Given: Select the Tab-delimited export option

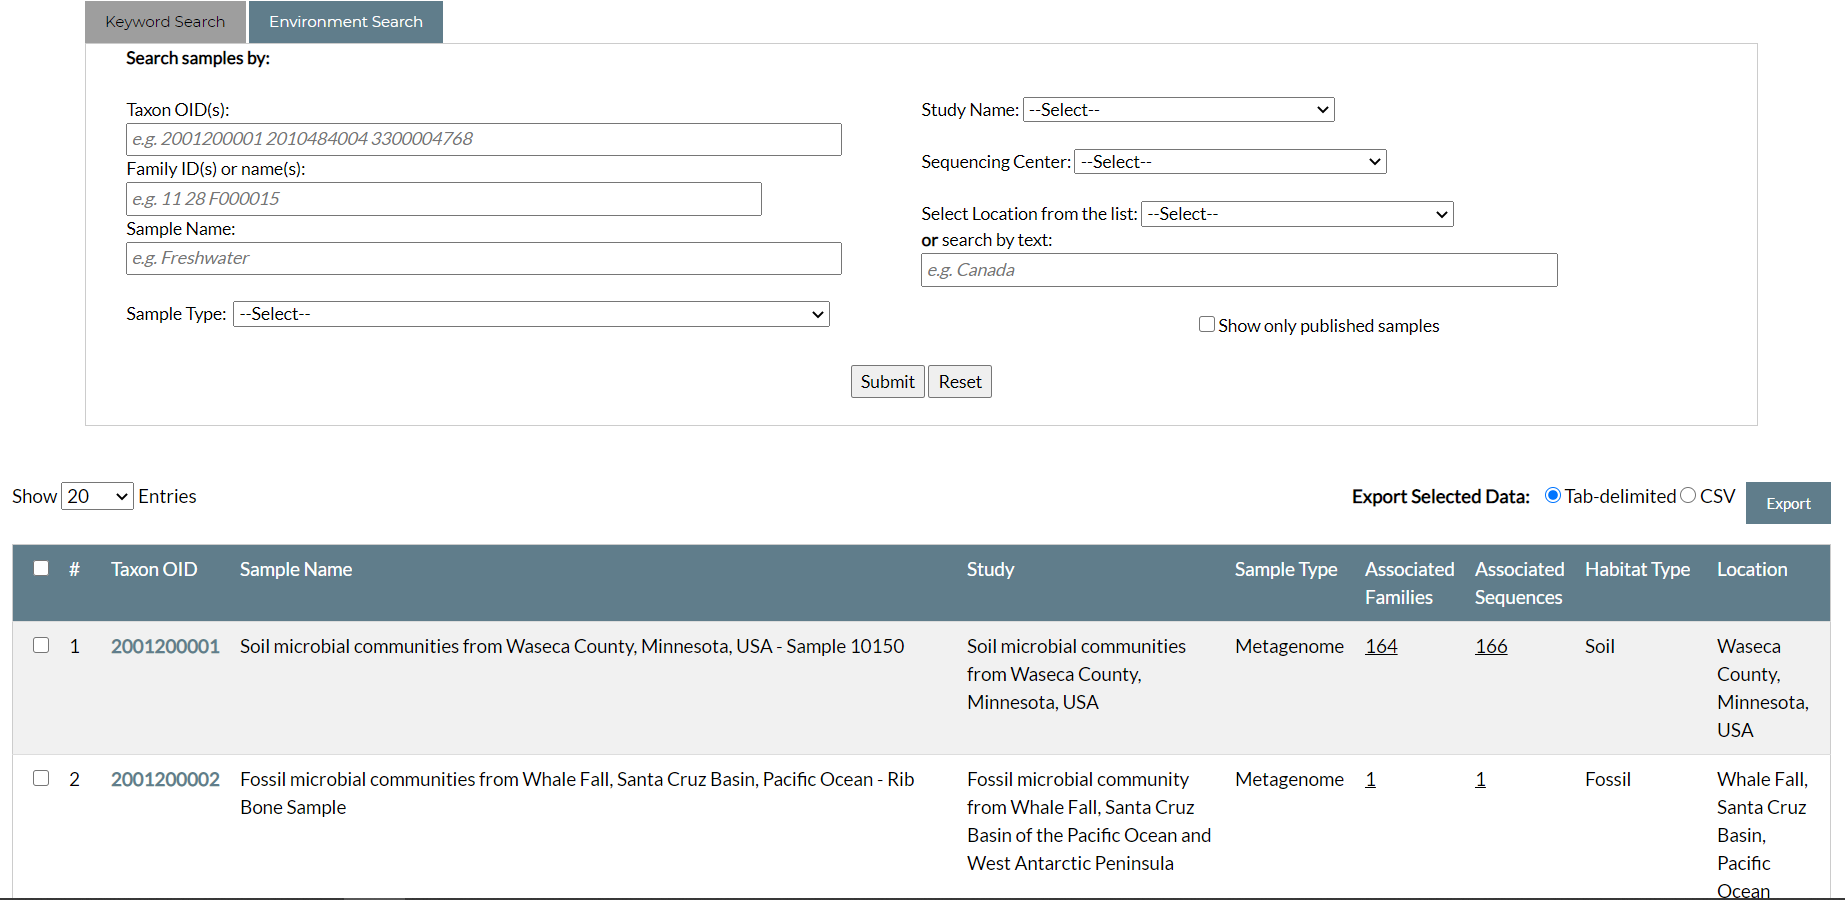Looking at the screenshot, I should point(1553,495).
